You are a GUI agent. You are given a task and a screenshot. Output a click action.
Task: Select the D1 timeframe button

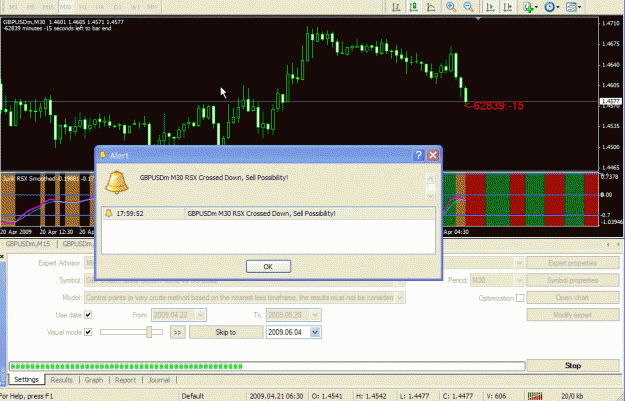[x=117, y=7]
